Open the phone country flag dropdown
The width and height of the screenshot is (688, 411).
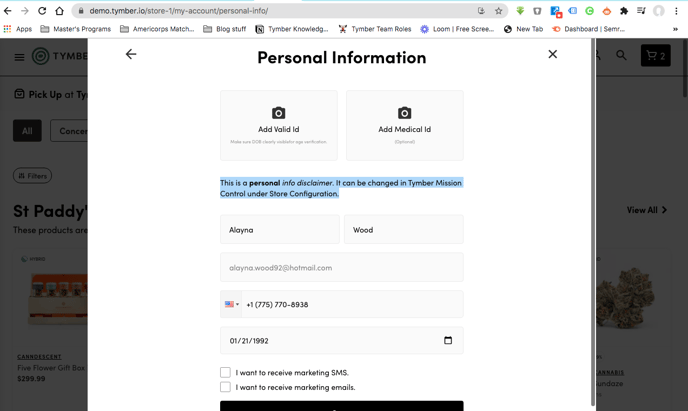[x=232, y=304]
